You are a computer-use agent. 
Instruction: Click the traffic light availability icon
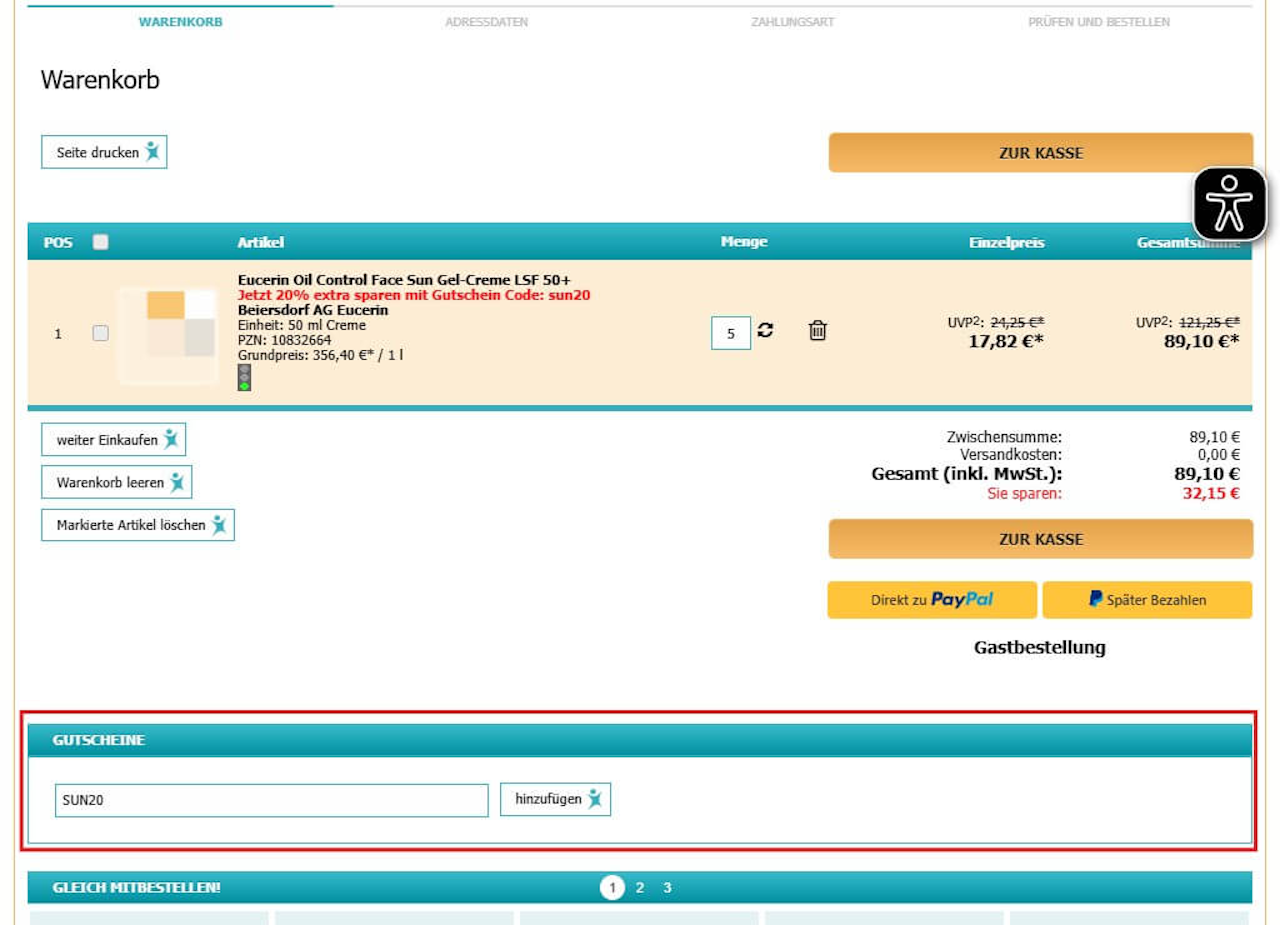244,377
